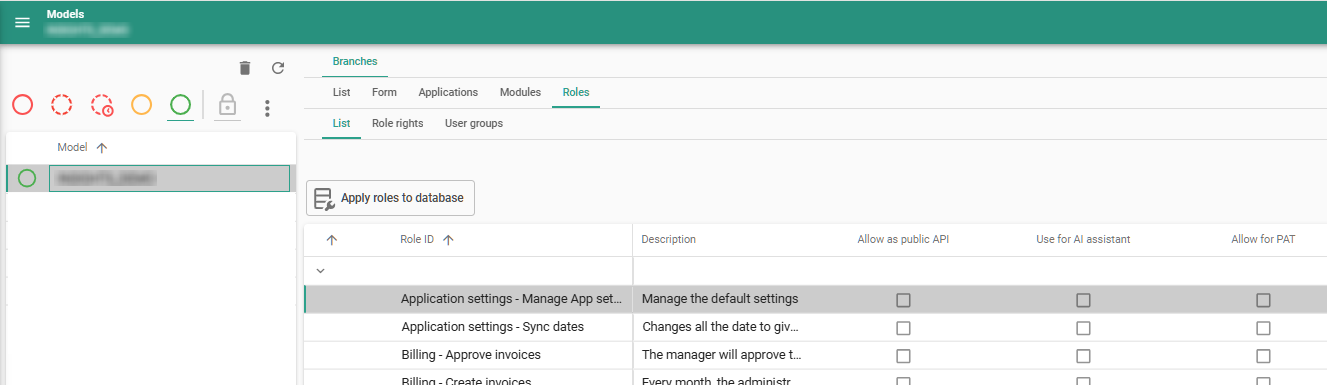Switch to the Modules tab
This screenshot has width=1327, height=385.
[x=520, y=92]
